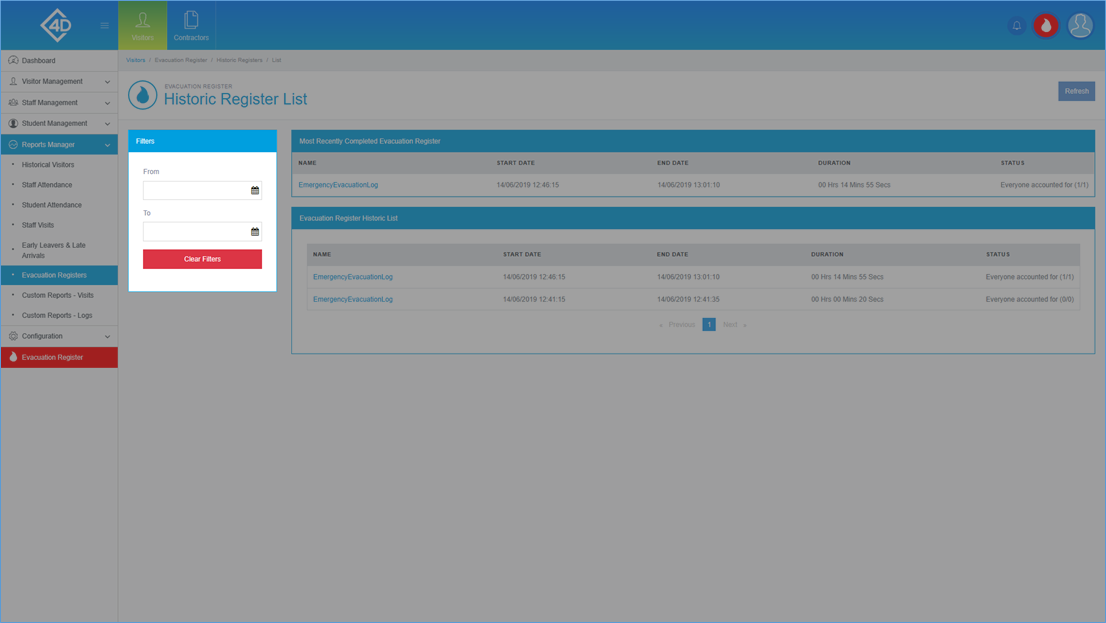
Task: Click the Configuration gear icon
Action: coord(13,337)
